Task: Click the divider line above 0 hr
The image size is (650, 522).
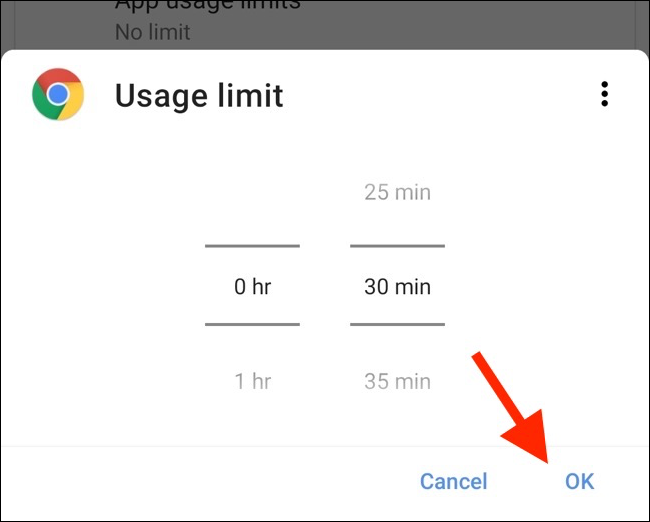Action: tap(252, 246)
